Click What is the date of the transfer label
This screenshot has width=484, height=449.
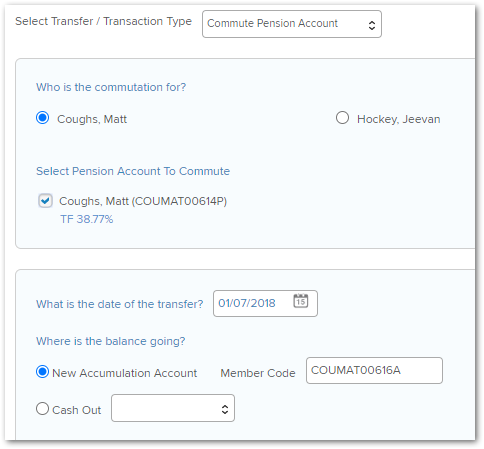point(120,304)
